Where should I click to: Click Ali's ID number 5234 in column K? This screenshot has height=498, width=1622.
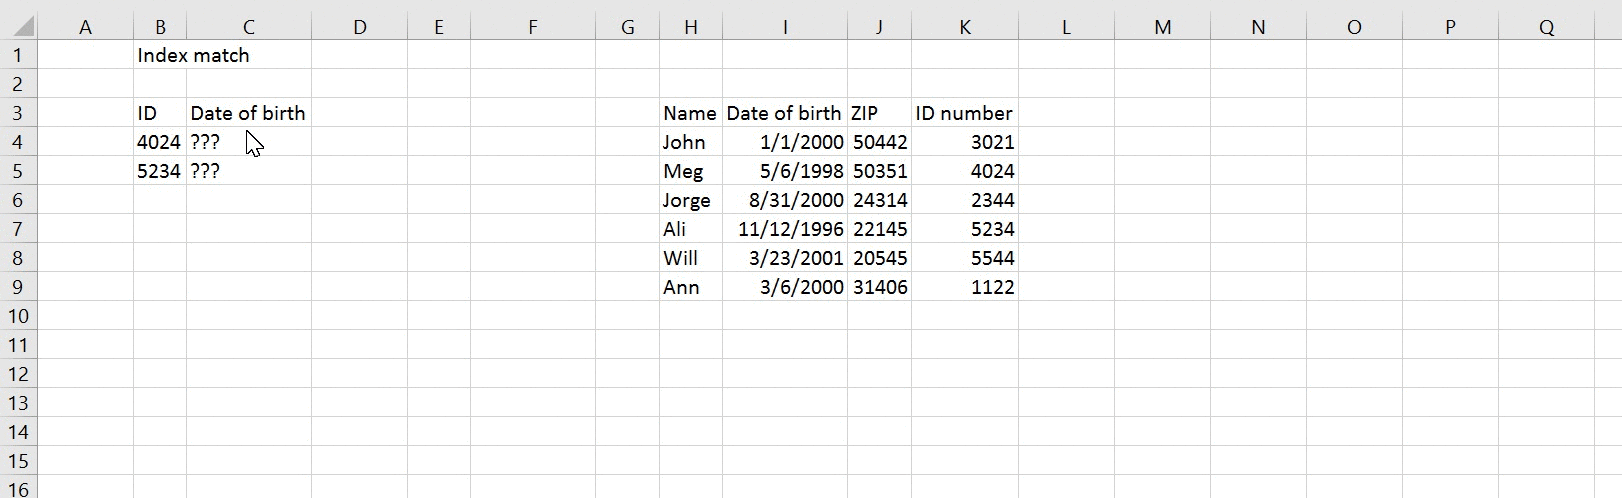click(964, 229)
